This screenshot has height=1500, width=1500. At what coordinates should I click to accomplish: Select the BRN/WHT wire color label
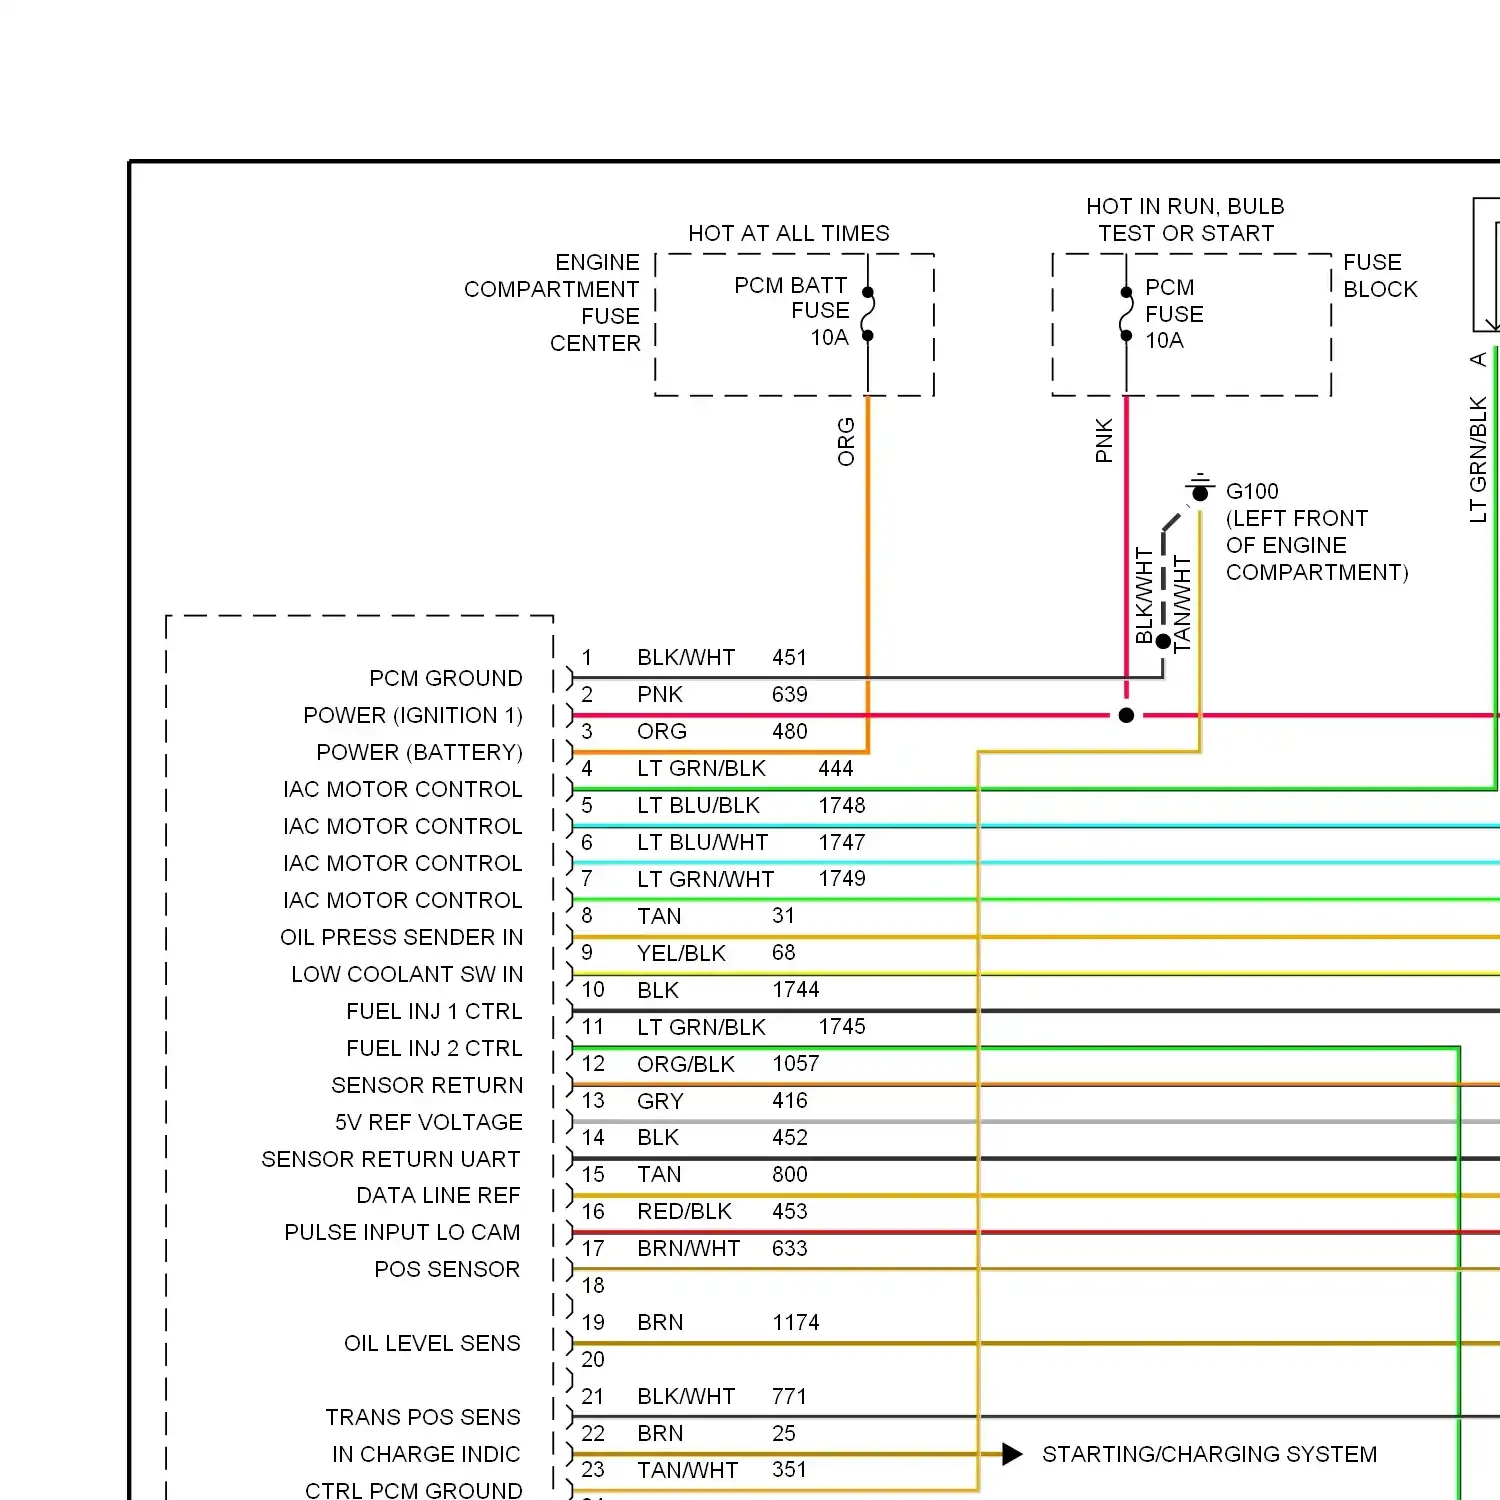[688, 1248]
